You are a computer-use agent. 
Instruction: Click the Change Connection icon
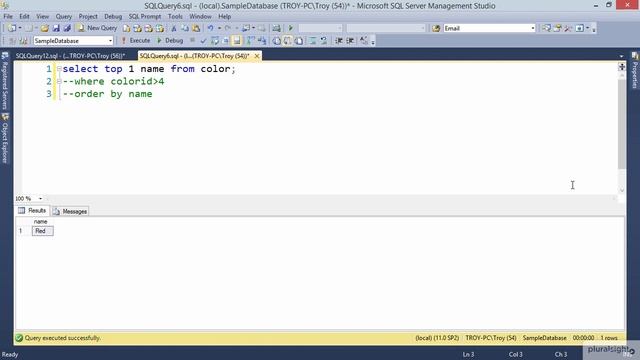click(23, 41)
